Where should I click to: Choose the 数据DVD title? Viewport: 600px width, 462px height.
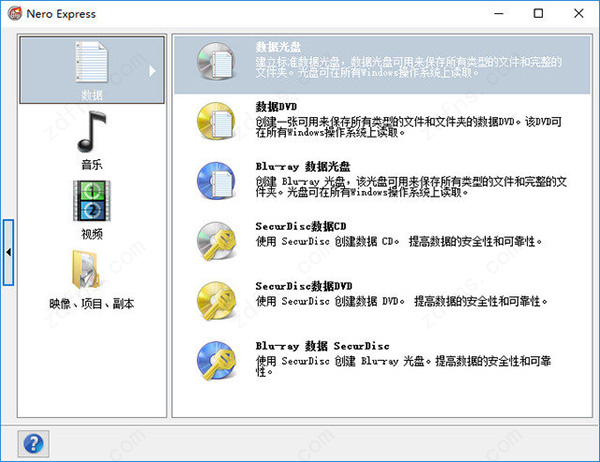point(276,106)
